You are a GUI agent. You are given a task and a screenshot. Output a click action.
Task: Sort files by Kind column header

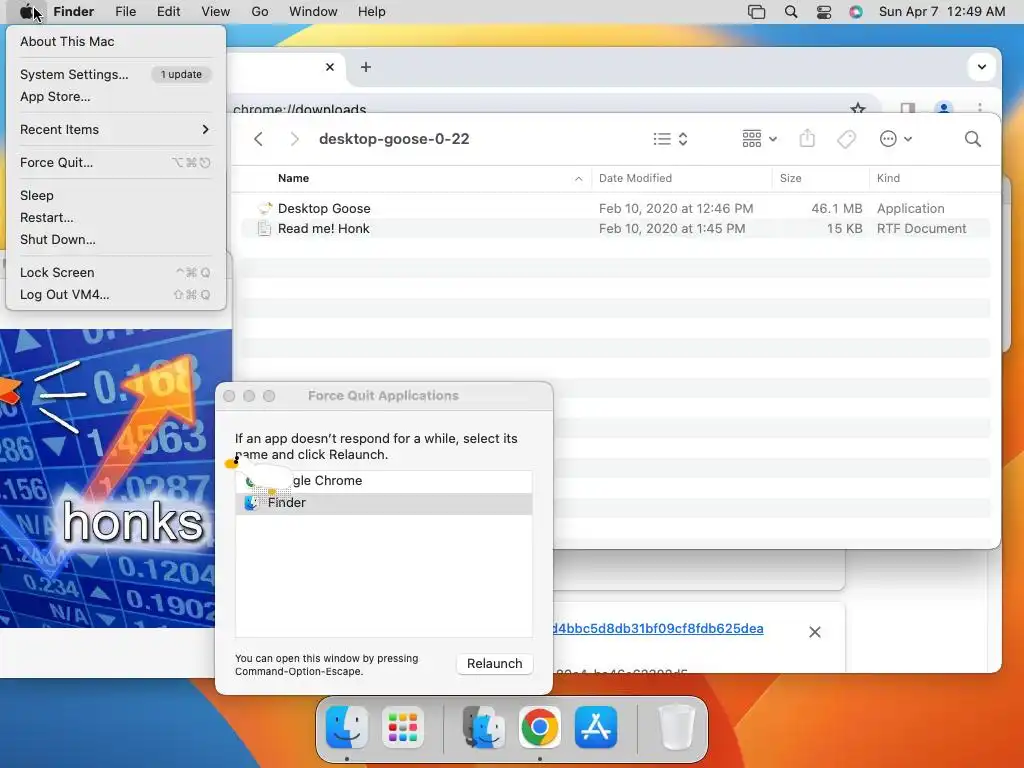[x=888, y=178]
